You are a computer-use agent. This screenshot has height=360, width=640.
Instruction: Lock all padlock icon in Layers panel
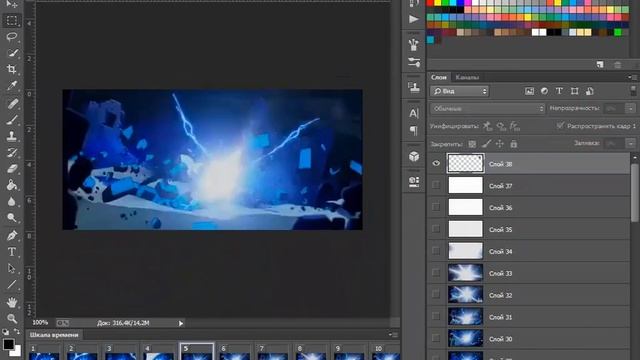513,144
